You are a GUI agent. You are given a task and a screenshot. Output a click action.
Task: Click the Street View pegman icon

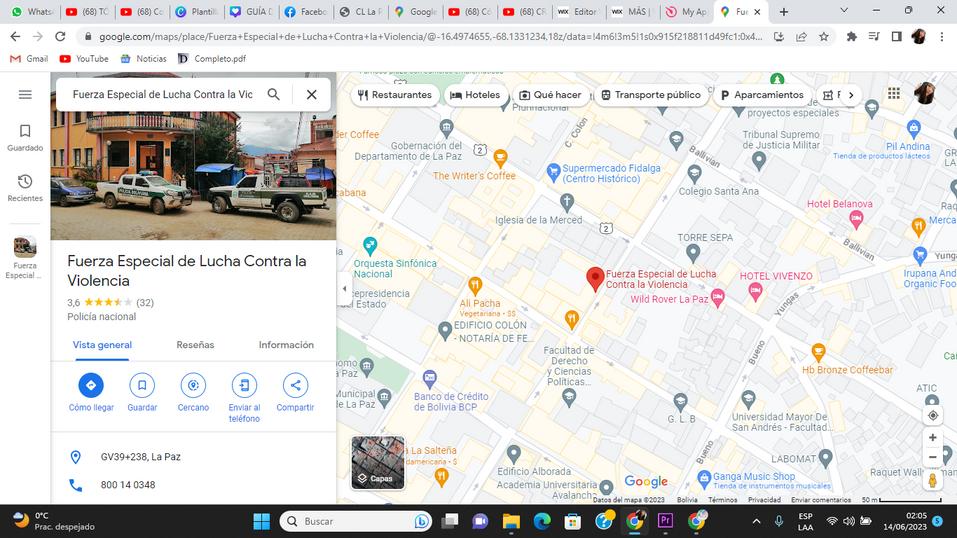coord(933,480)
